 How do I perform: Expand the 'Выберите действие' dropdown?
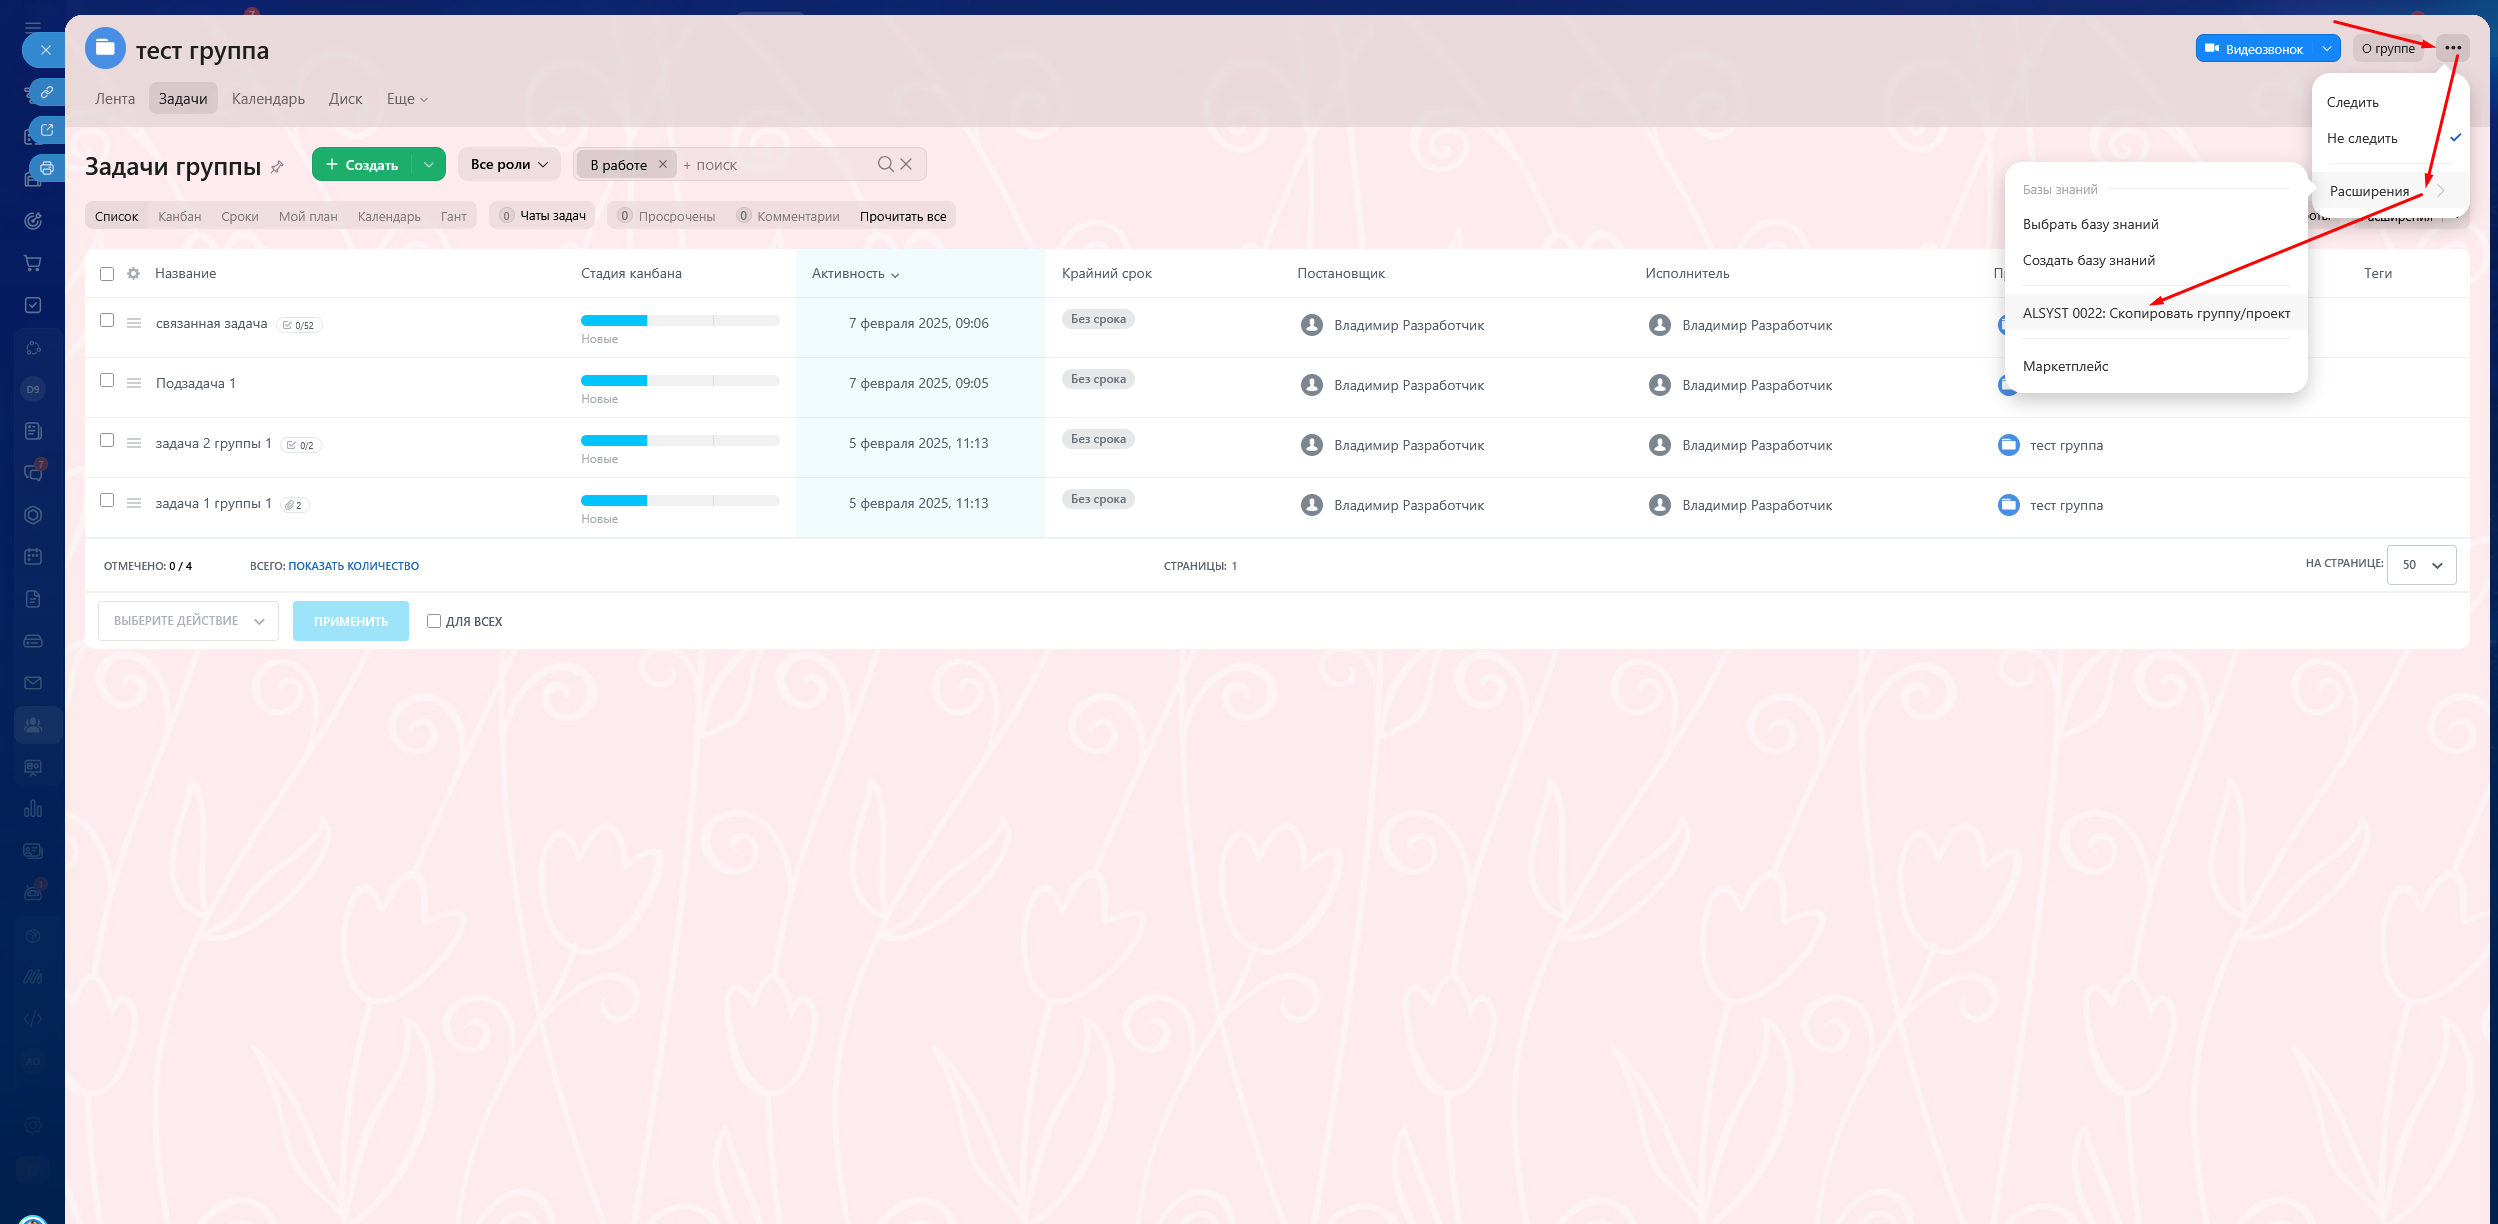click(188, 621)
